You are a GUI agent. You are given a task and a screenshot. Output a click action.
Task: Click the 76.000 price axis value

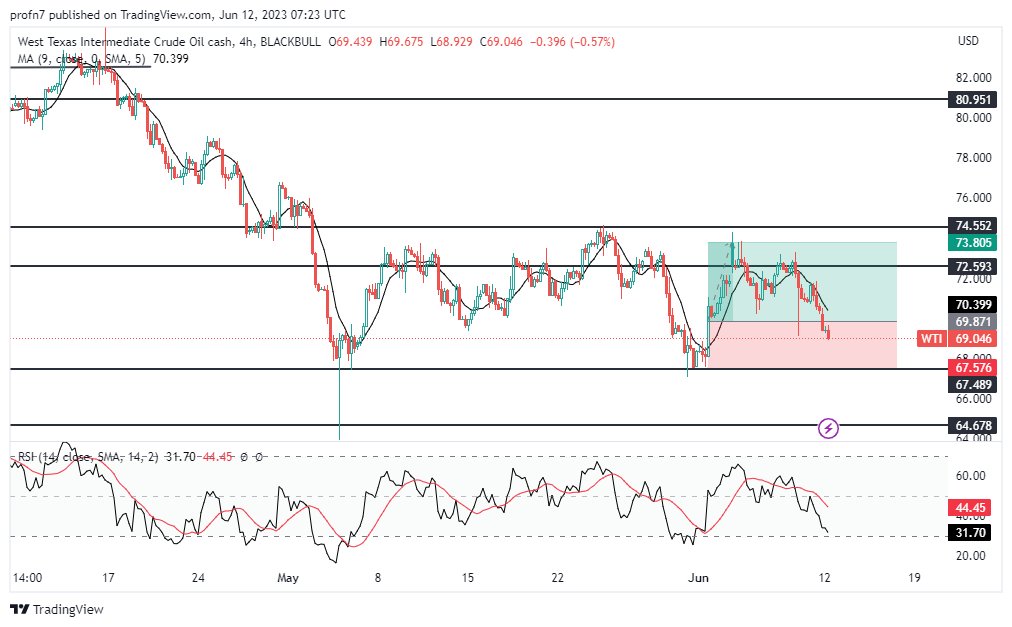[x=973, y=198]
